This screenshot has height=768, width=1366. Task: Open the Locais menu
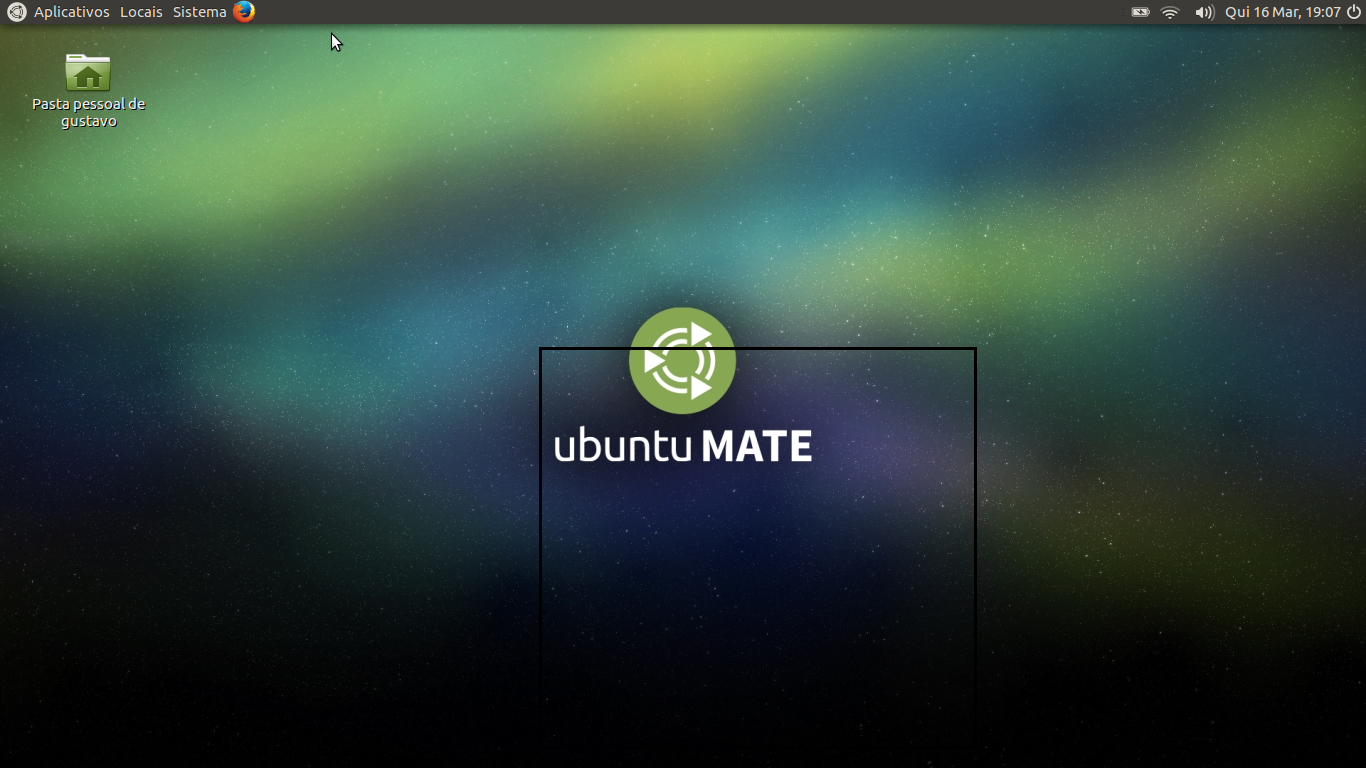click(x=141, y=12)
